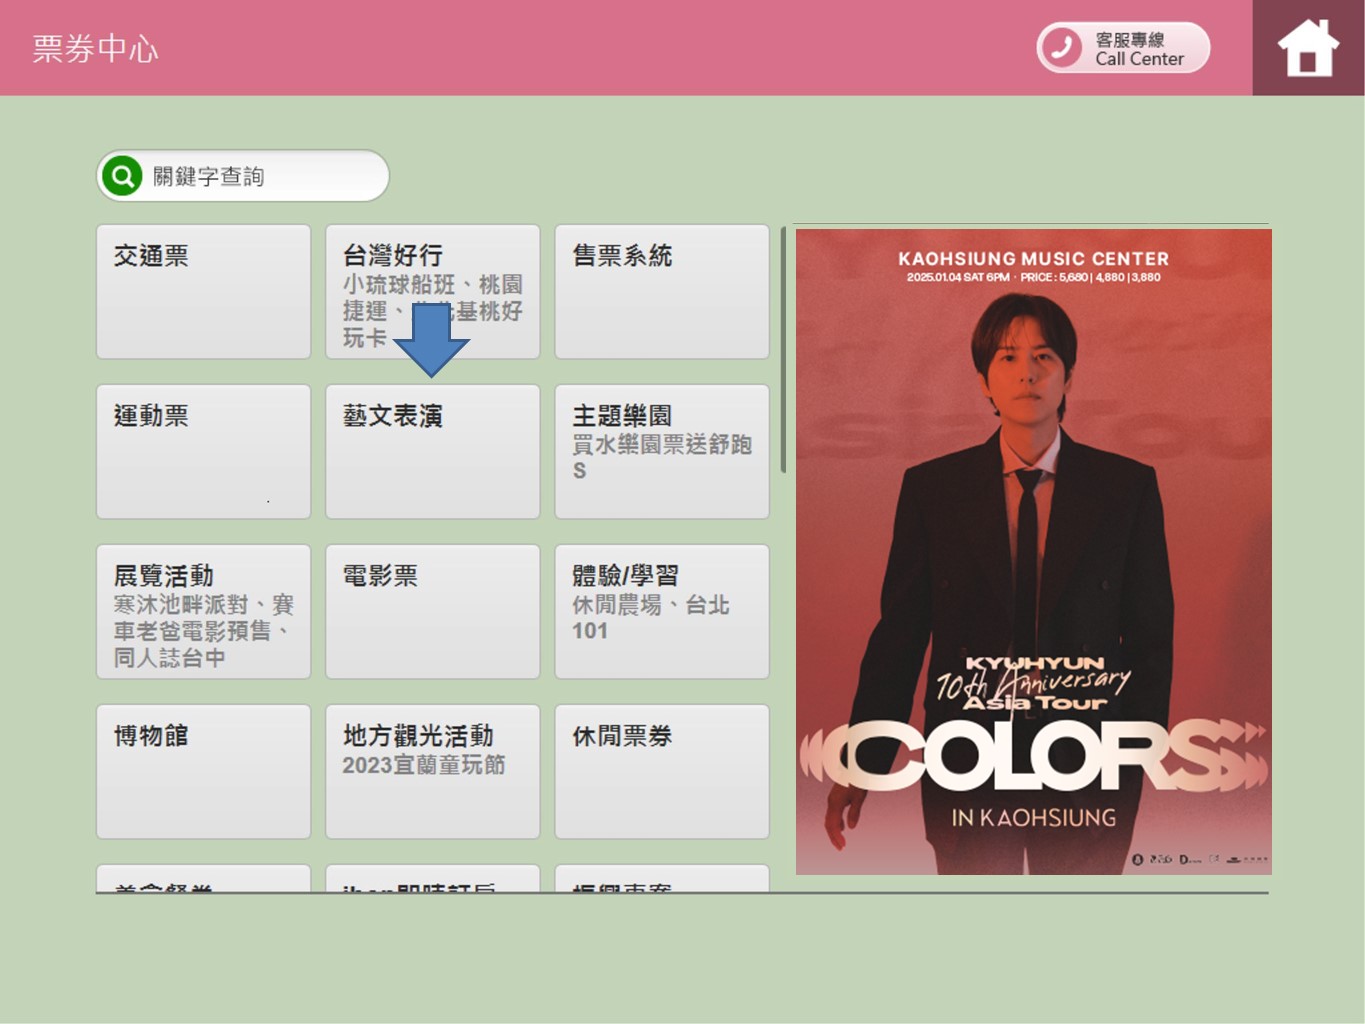Click the 關鍵字查詢 keyword search field
Image resolution: width=1365 pixels, height=1024 pixels.
coord(243,176)
